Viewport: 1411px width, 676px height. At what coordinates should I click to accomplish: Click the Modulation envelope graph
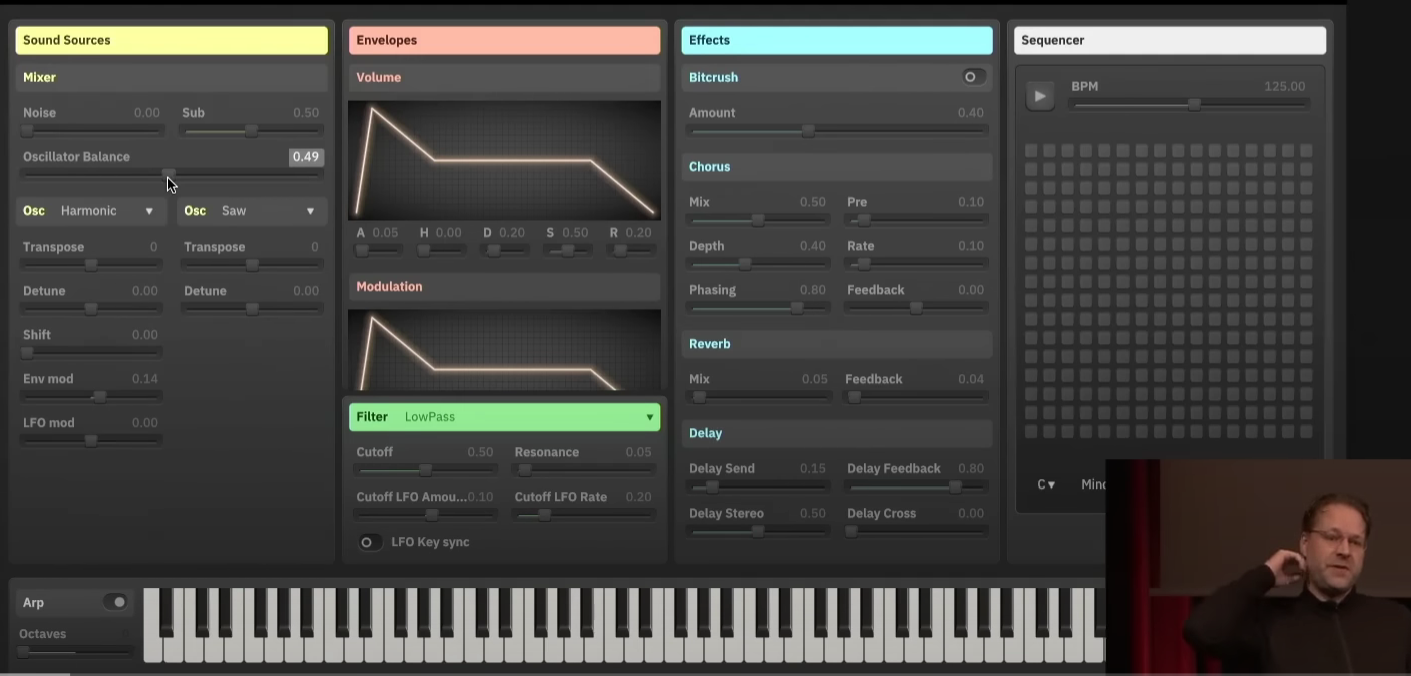[x=504, y=350]
